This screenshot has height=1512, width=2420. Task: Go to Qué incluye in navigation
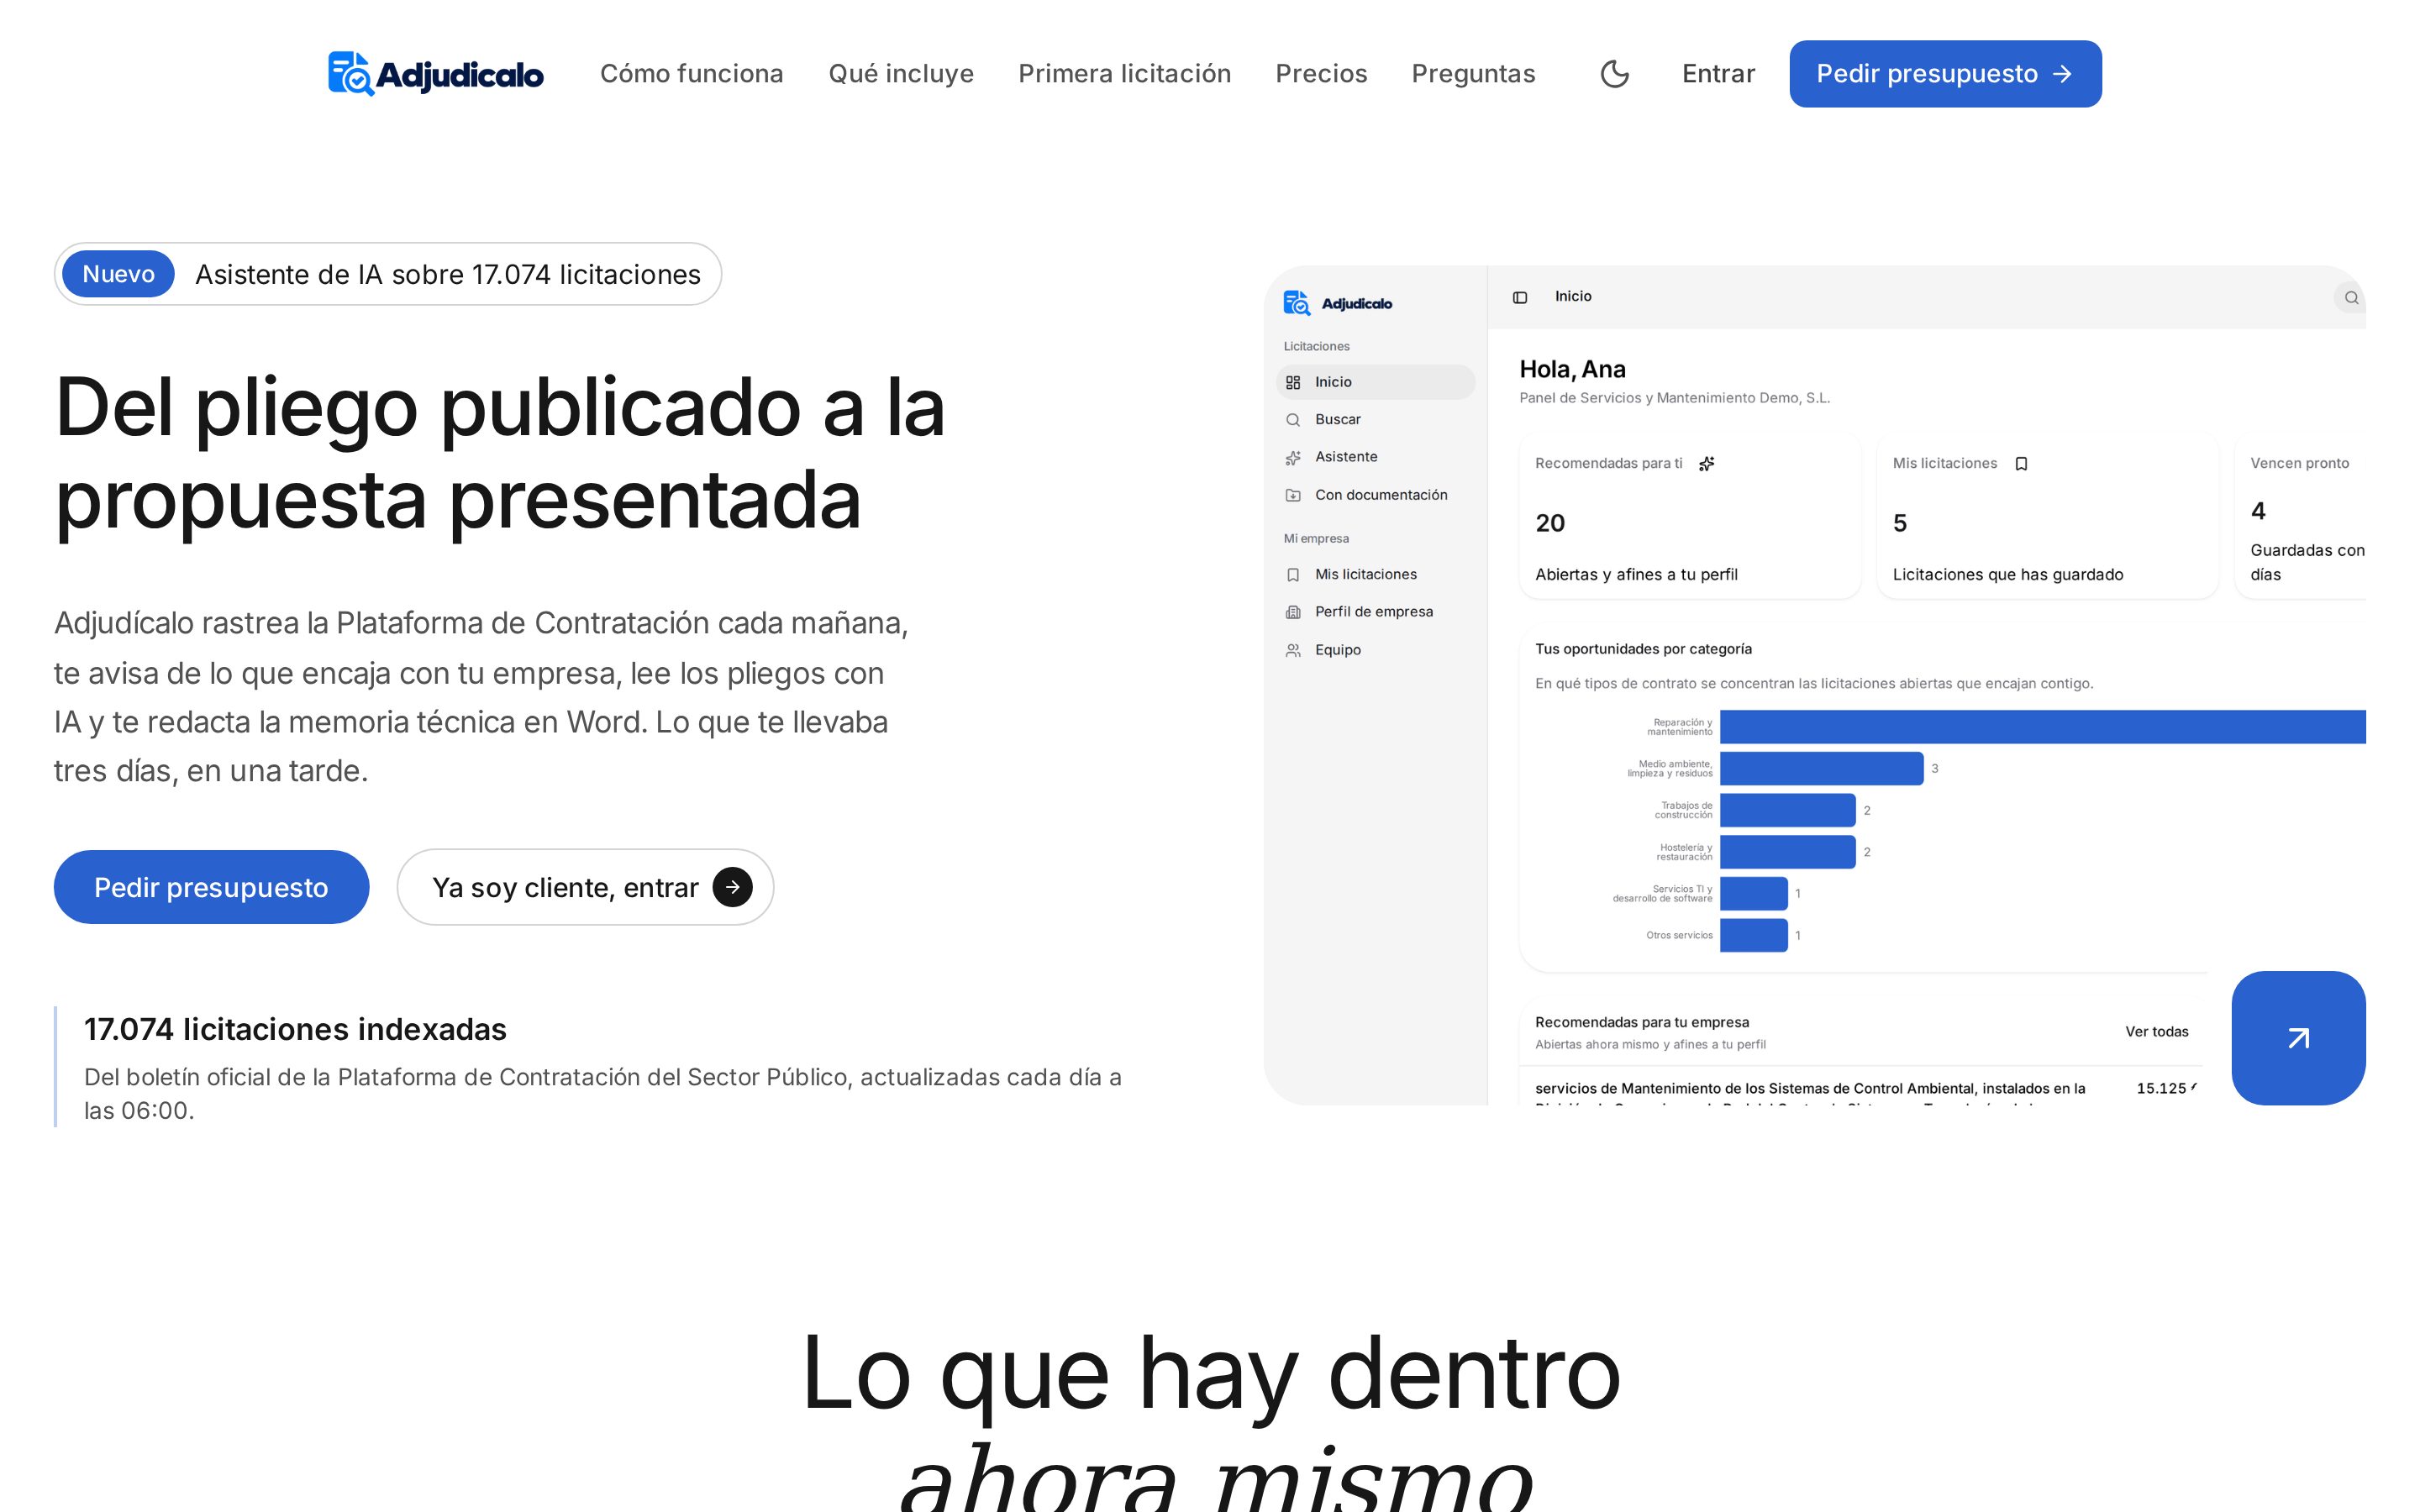901,74
